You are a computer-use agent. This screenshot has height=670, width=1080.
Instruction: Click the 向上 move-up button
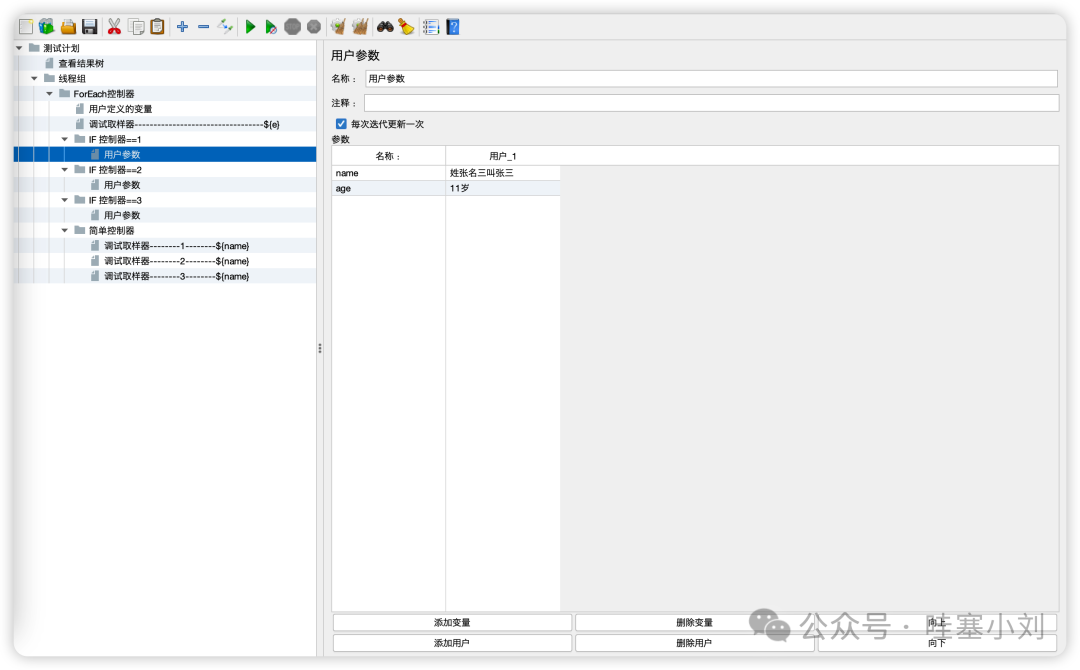[x=937, y=622]
